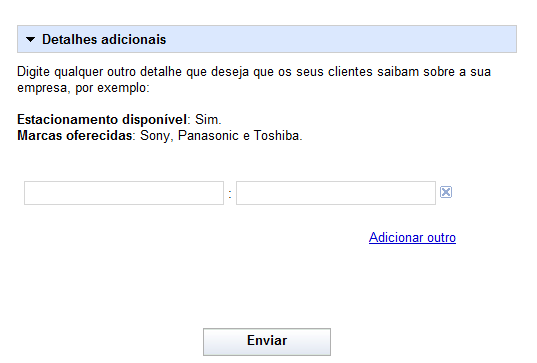The image size is (537, 363).
Task: Click the instruction paragraph starting with Digite qualquer
Action: [x=254, y=80]
